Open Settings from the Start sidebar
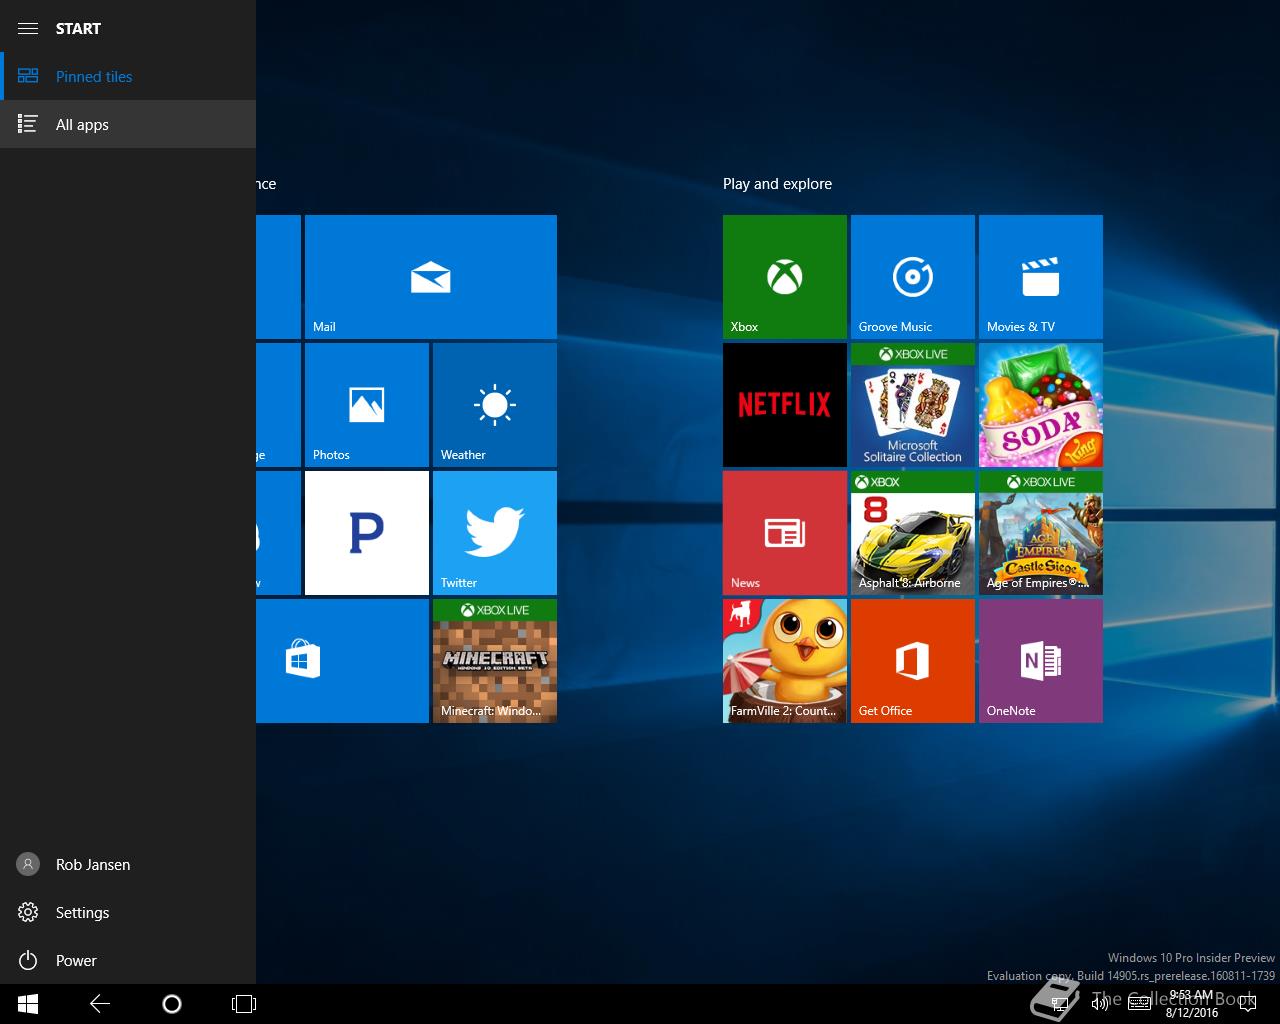1280x1024 pixels. (x=128, y=912)
